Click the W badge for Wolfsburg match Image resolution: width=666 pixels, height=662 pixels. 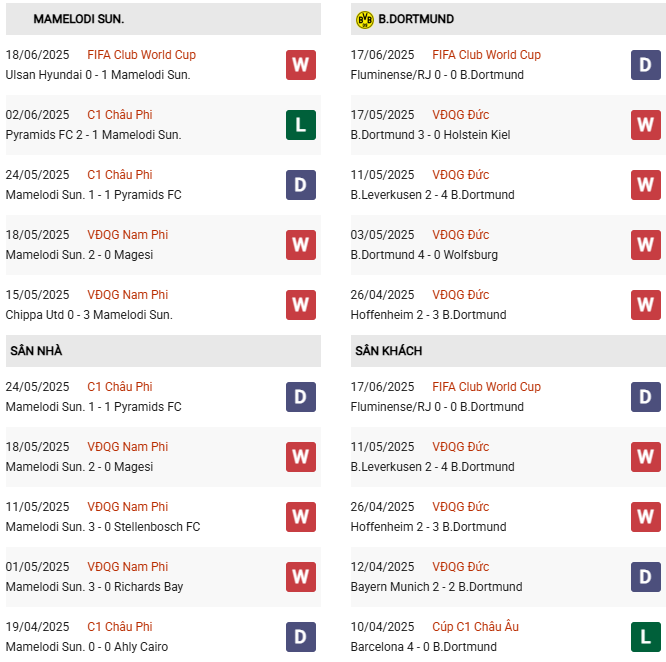(646, 245)
